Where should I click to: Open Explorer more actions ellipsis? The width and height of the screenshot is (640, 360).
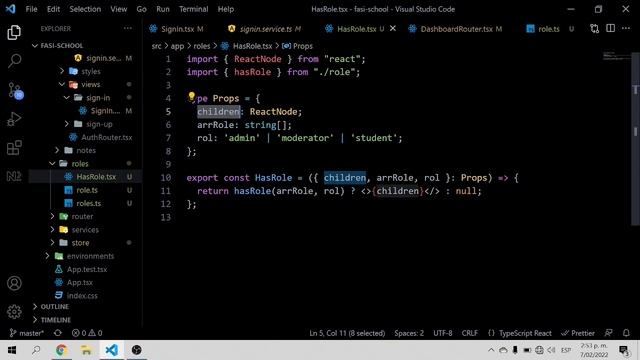[128, 29]
